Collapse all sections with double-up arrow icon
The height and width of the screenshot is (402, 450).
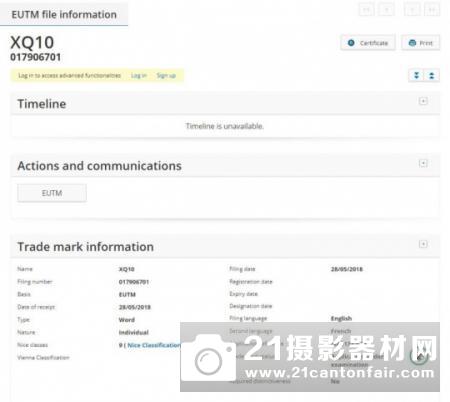(432, 75)
